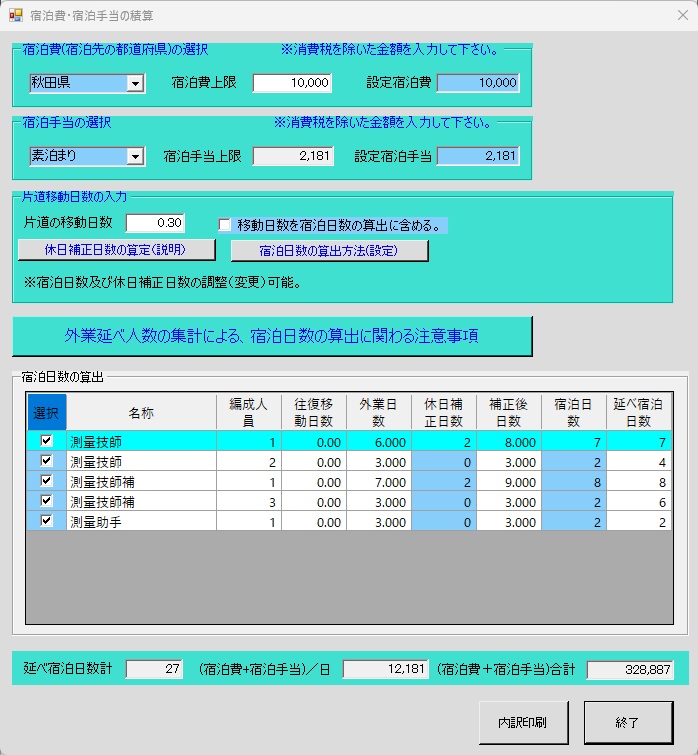
Task: Enable 移動日数を宿泊日数の算出に含める checkbox
Action: pos(225,225)
